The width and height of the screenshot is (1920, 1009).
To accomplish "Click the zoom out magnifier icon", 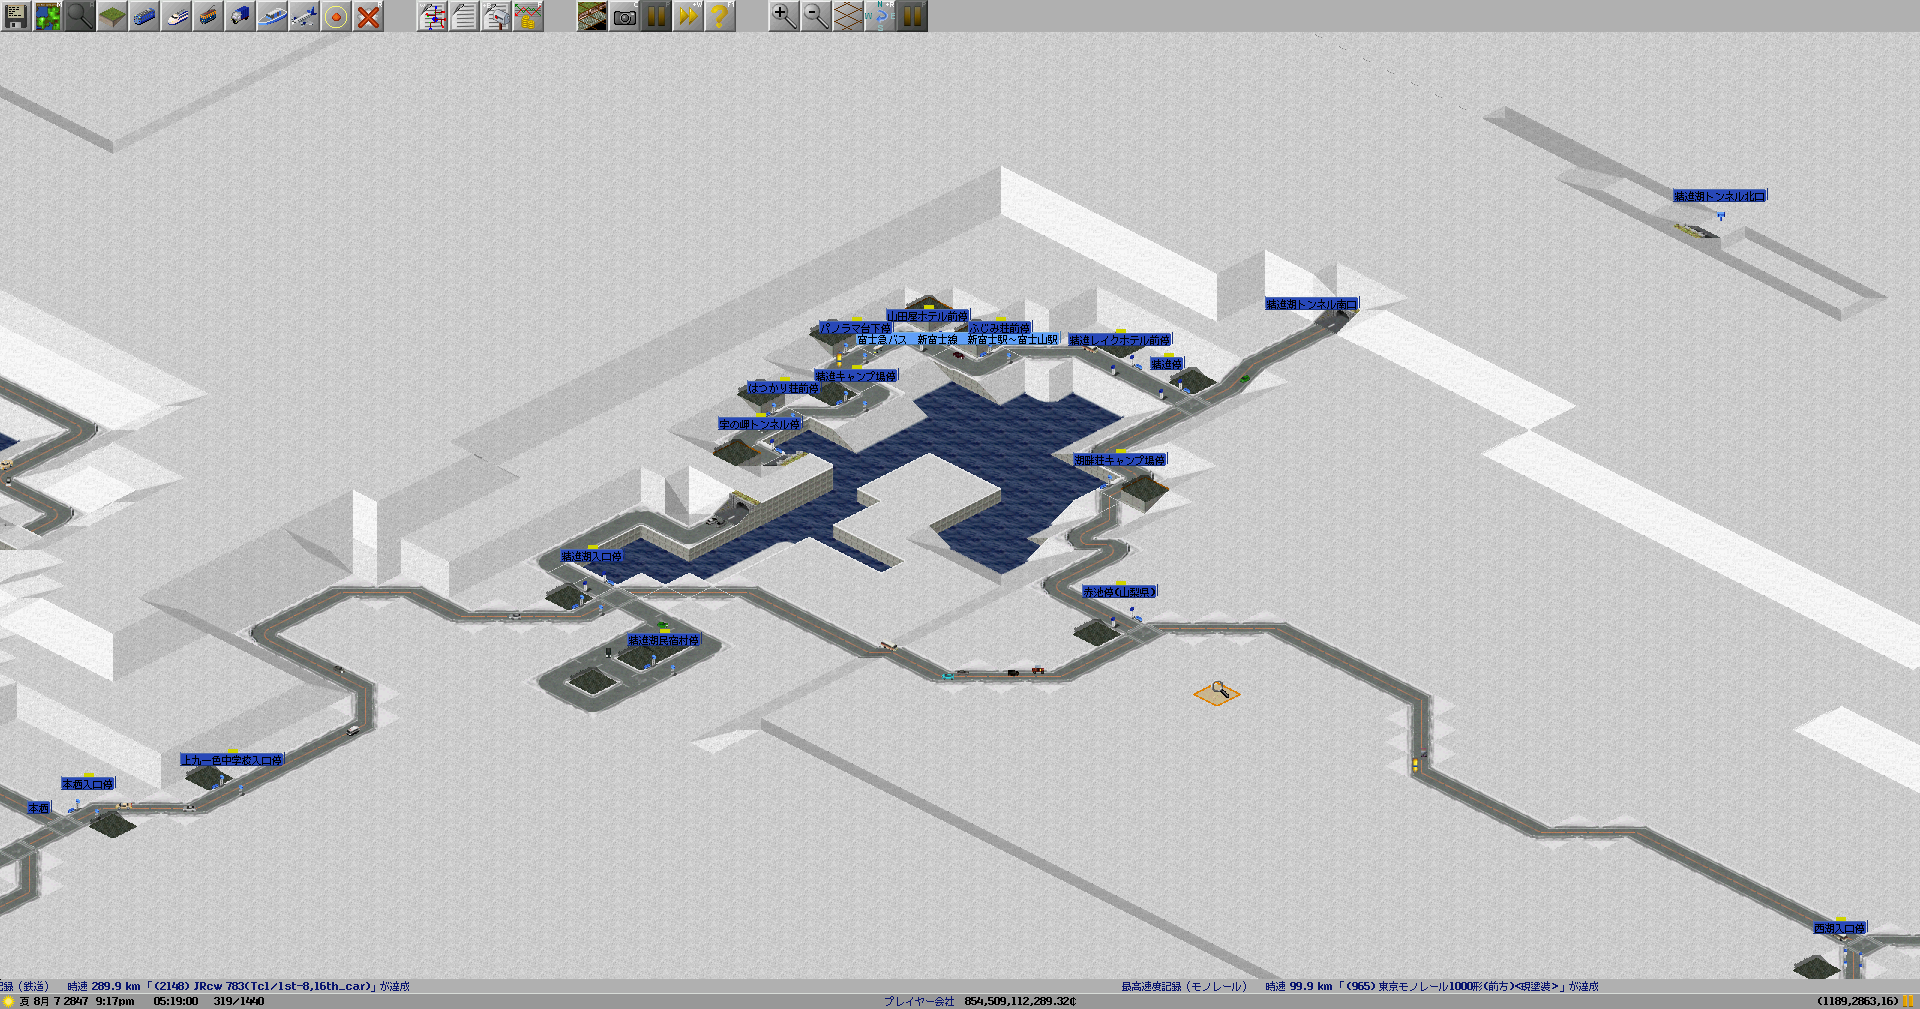I will (815, 16).
